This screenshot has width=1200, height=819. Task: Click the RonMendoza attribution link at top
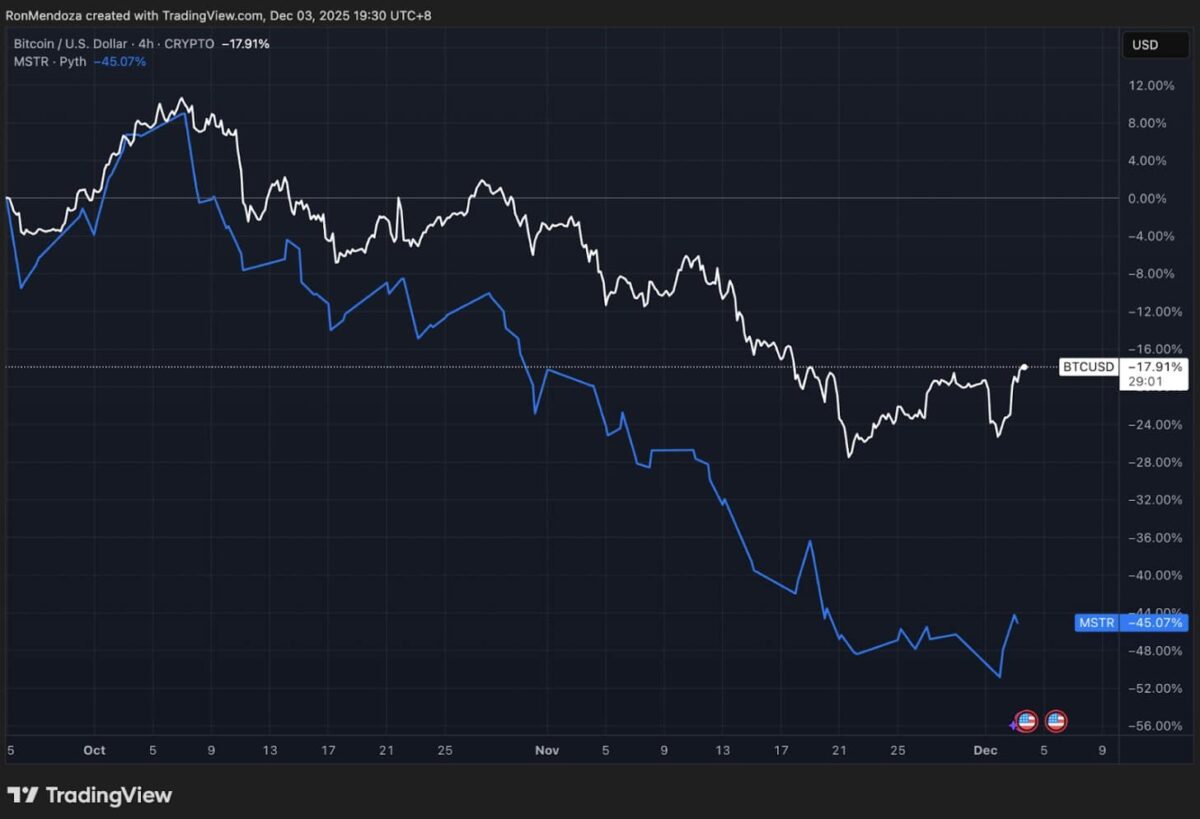click(42, 15)
